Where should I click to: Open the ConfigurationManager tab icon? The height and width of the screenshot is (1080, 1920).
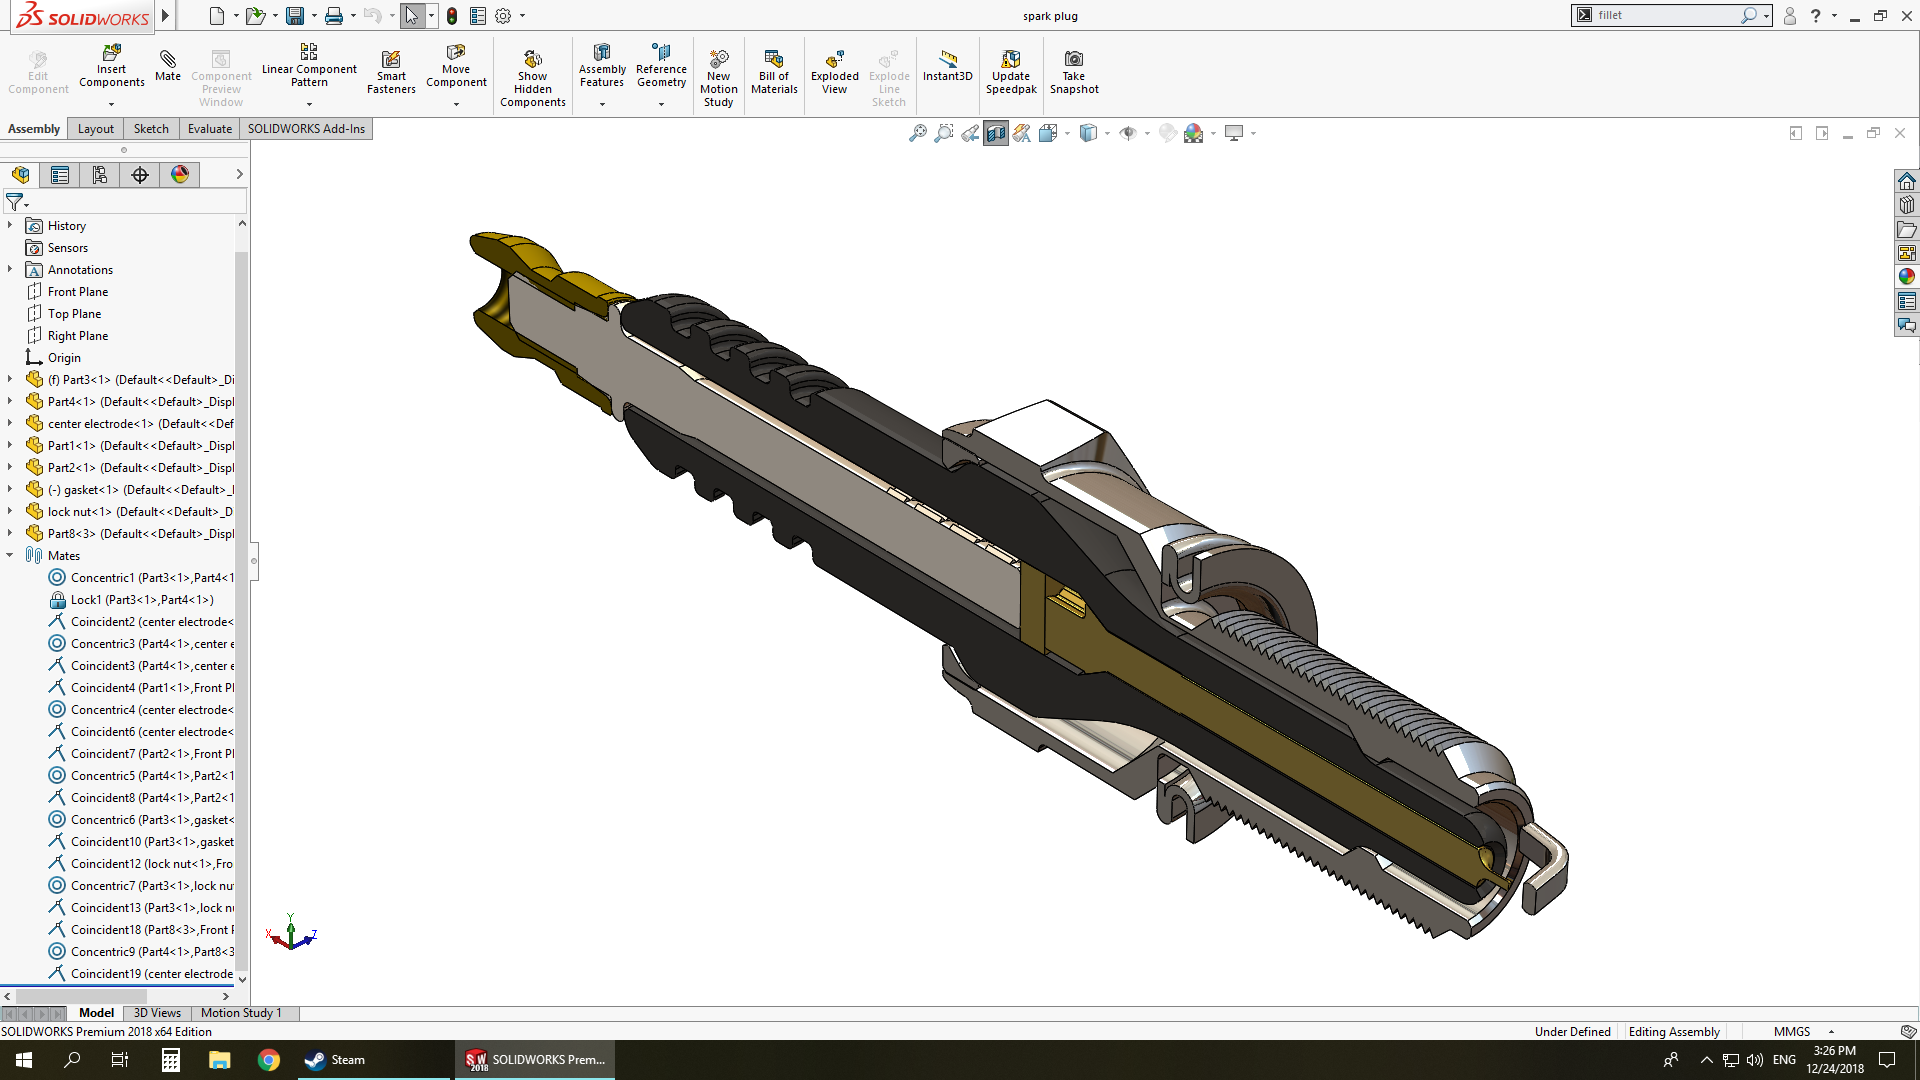click(100, 175)
